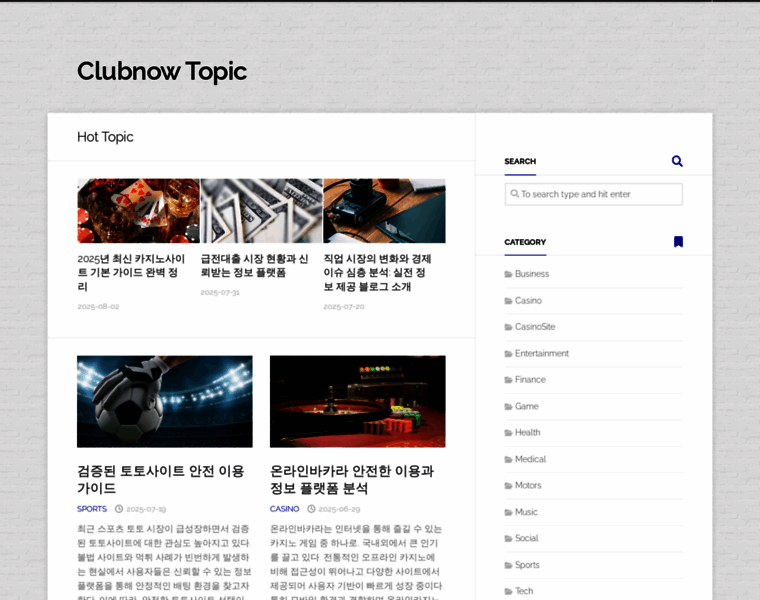Click the 2025-07-31 date text
760x600 pixels.
[220, 292]
